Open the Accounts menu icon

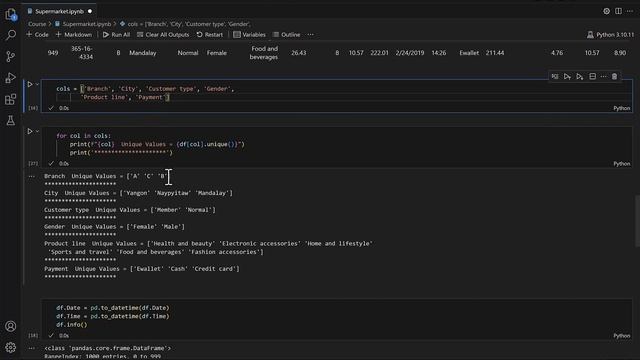pos(11,326)
